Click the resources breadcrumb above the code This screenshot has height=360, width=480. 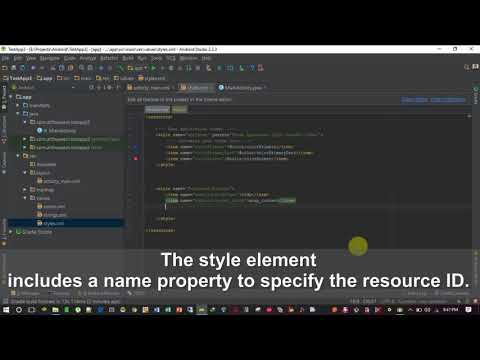click(157, 109)
